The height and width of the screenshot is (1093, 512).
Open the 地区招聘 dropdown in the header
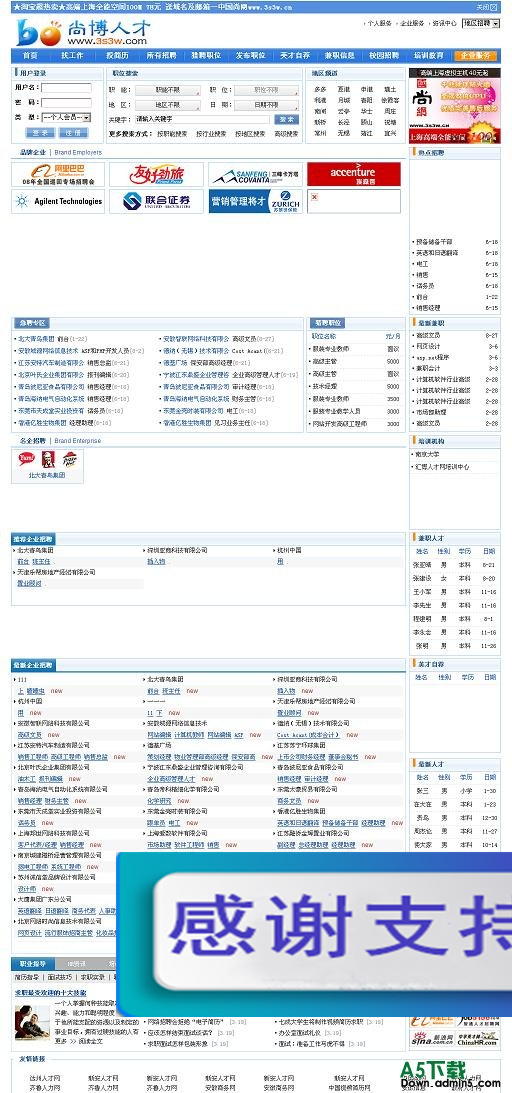click(x=481, y=23)
